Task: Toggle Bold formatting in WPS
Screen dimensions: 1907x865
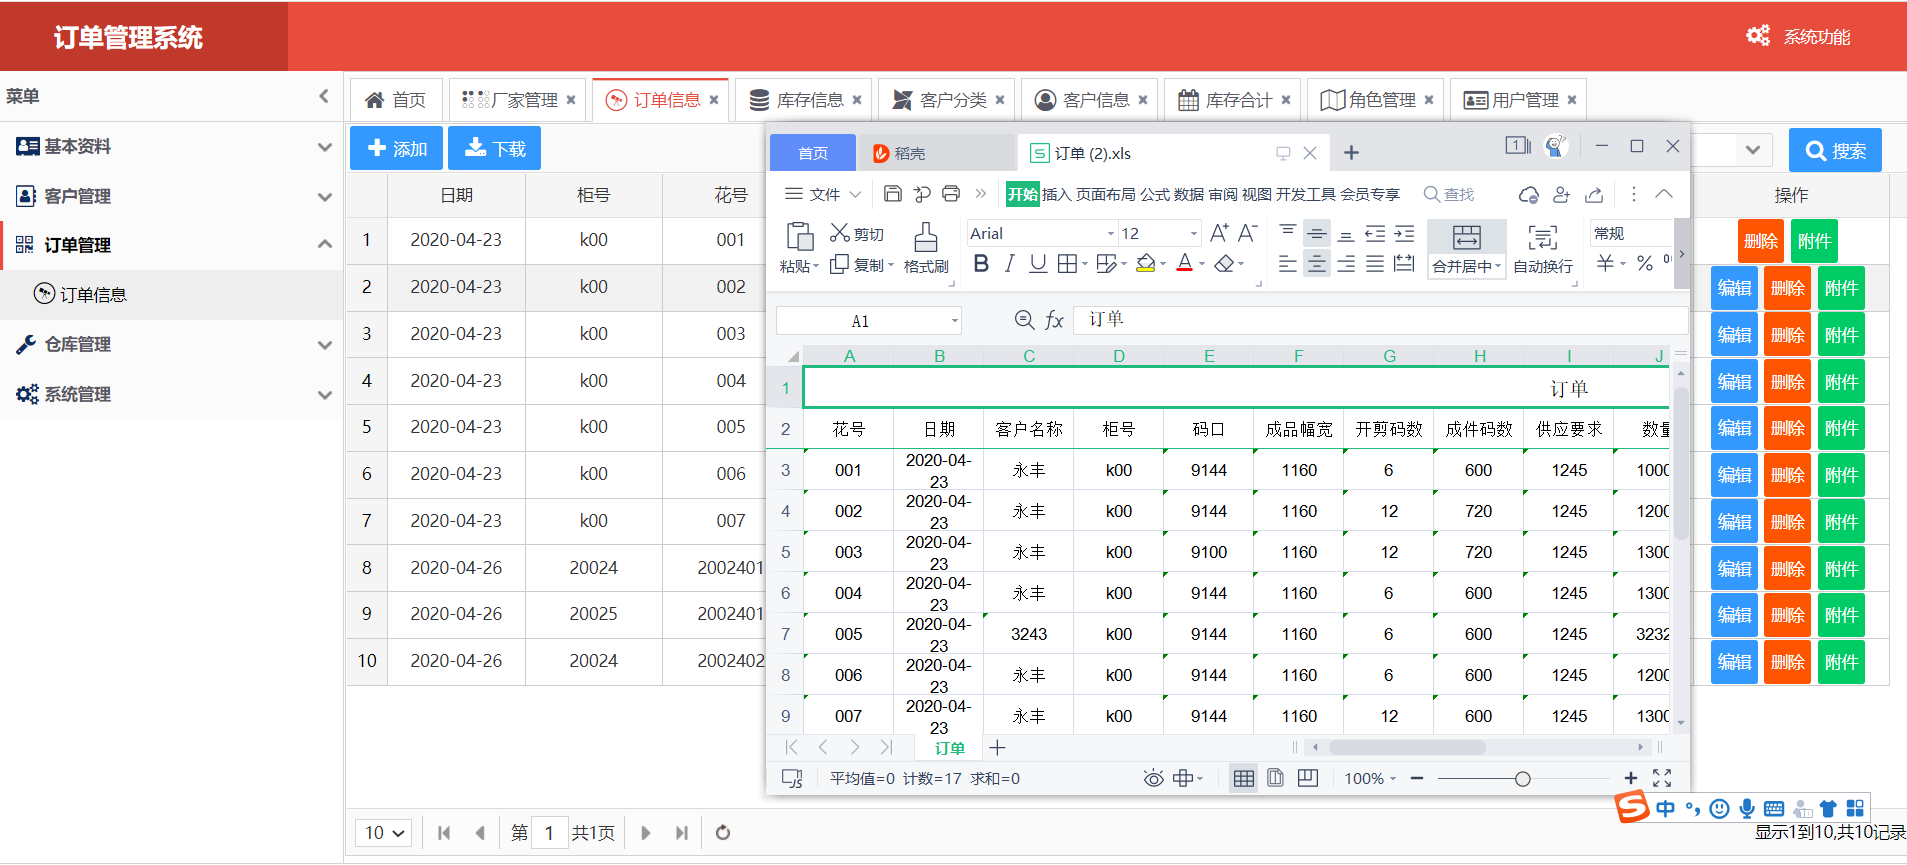Action: click(981, 264)
